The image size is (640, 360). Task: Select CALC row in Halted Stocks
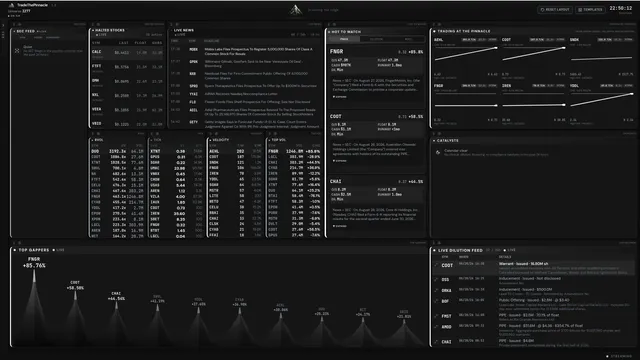[127, 53]
